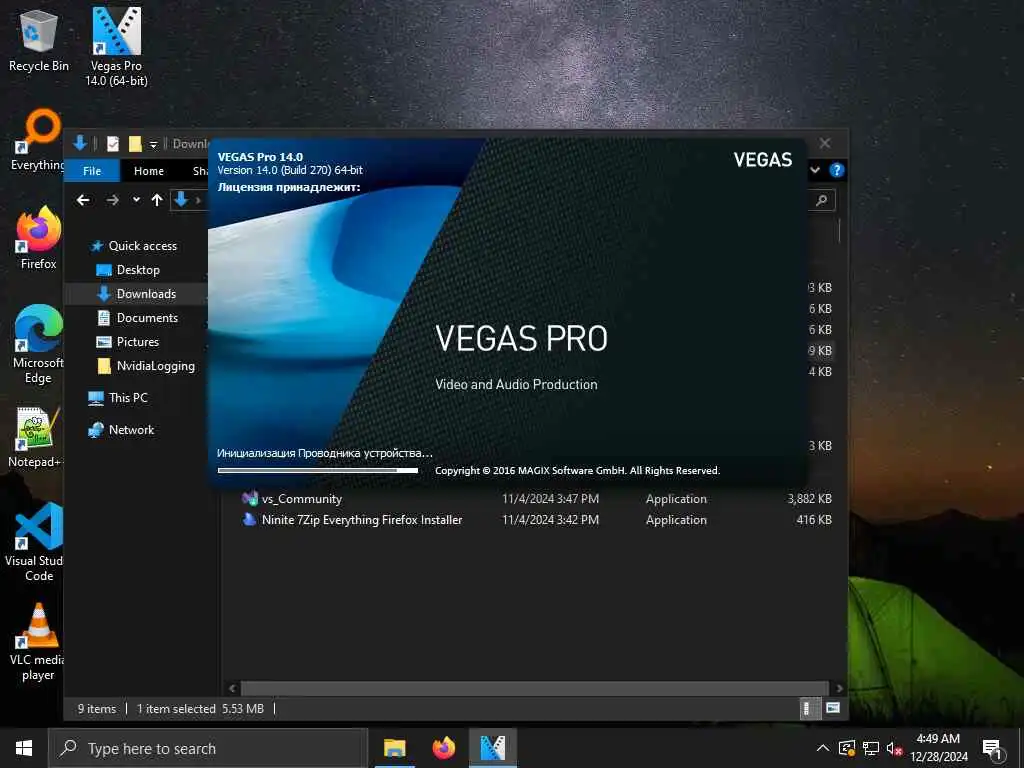The height and width of the screenshot is (768, 1024).
Task: Open the Home ribbon tab in File Explorer
Action: point(149,171)
